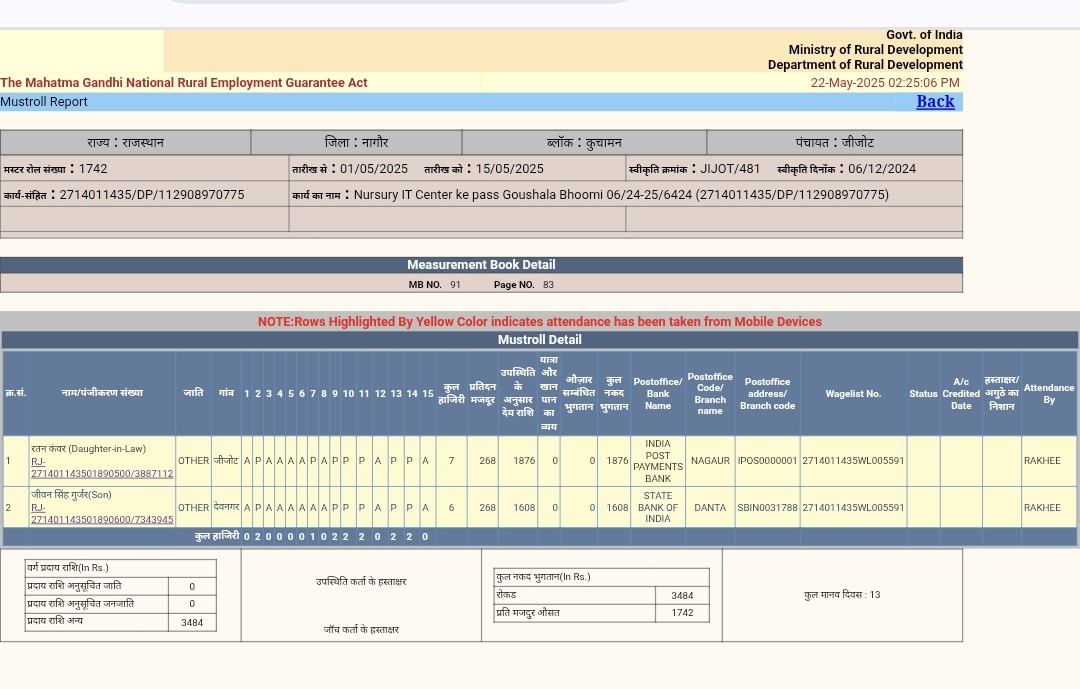The image size is (1080, 689).
Task: Click the work name "Nursury IT Center ke pass Goushala Bhoomi"
Action: 478,195
